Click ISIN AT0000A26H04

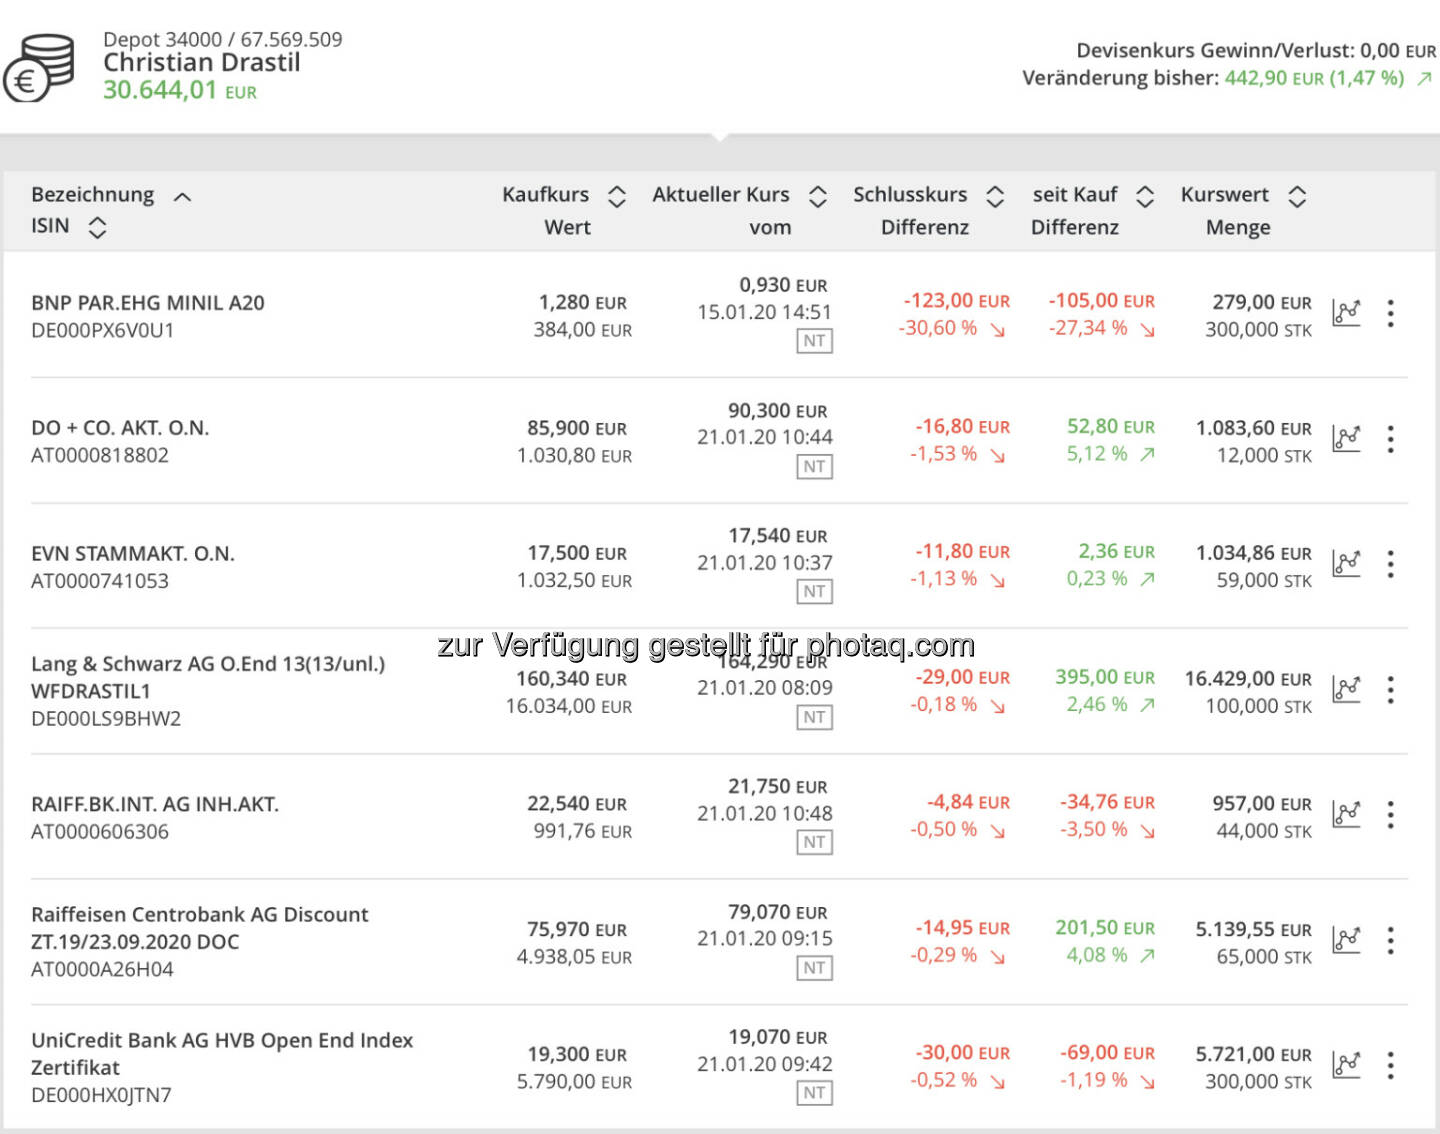coord(102,969)
